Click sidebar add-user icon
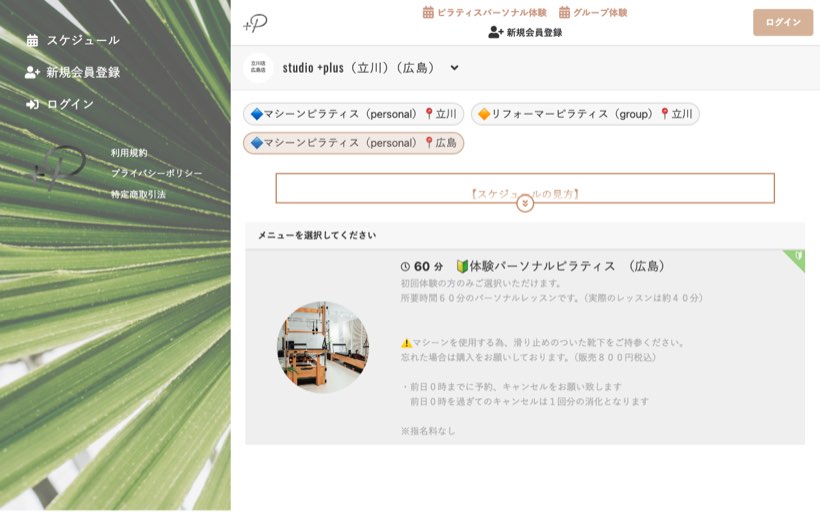The width and height of the screenshot is (820, 512). (x=32, y=72)
